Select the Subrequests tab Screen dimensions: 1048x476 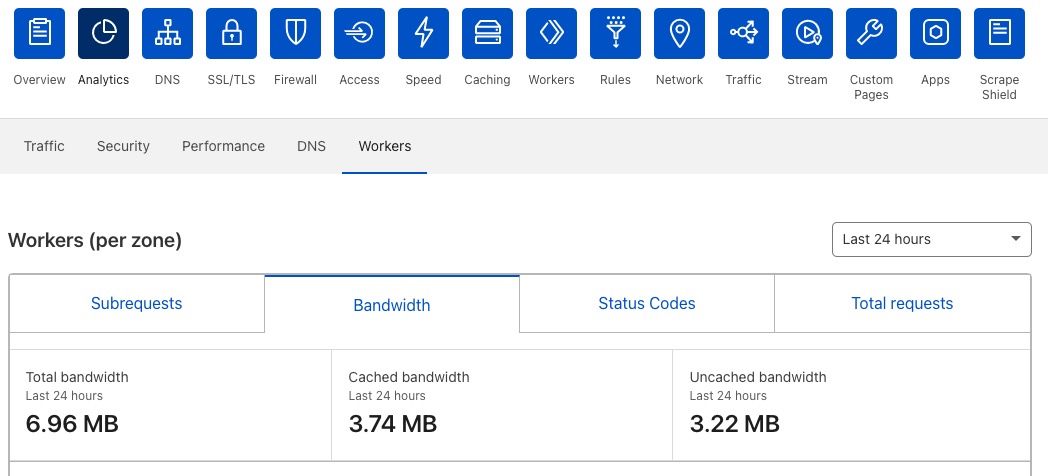coord(137,304)
